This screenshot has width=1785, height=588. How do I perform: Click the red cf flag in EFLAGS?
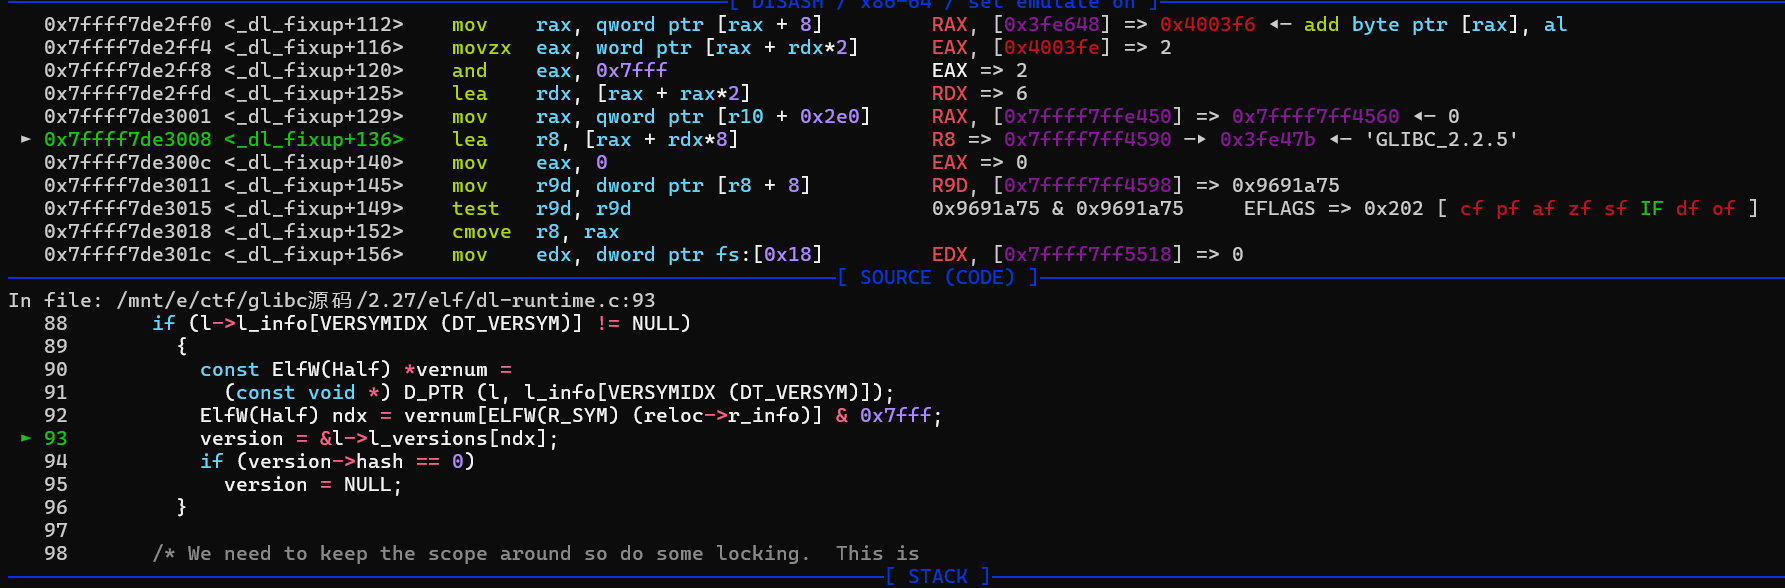1471,208
